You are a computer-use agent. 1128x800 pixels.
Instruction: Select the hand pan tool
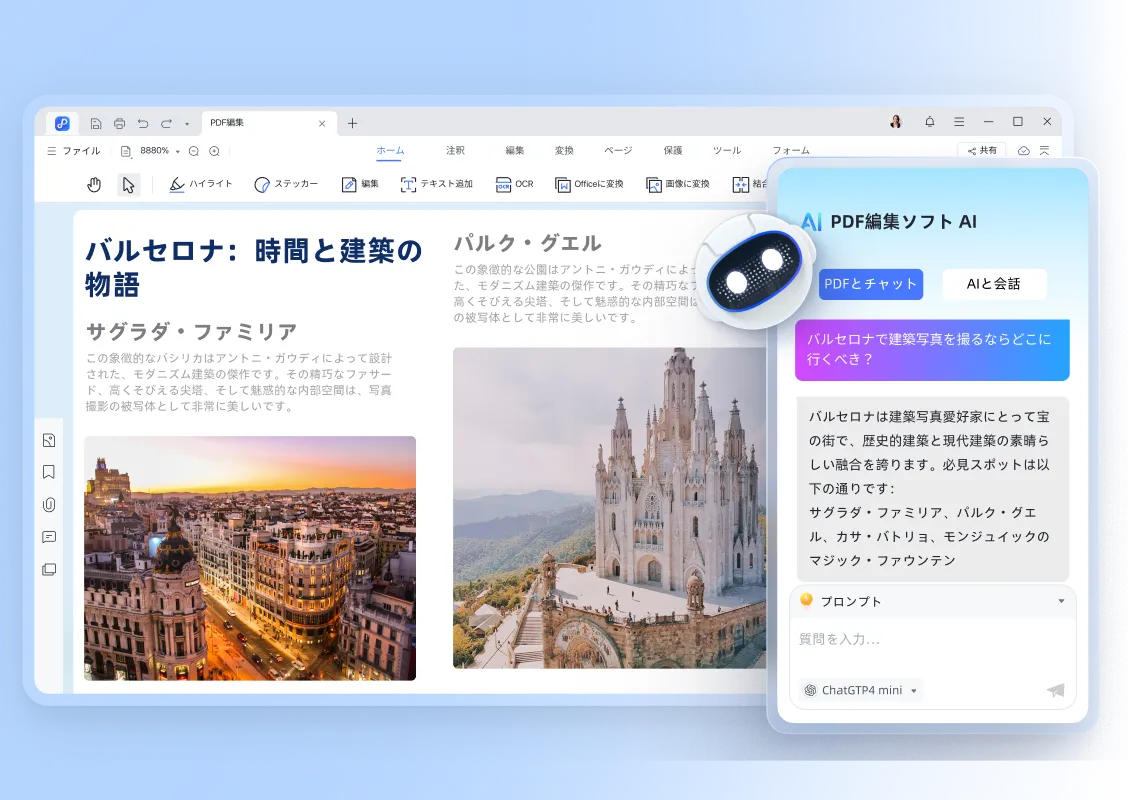coord(94,185)
